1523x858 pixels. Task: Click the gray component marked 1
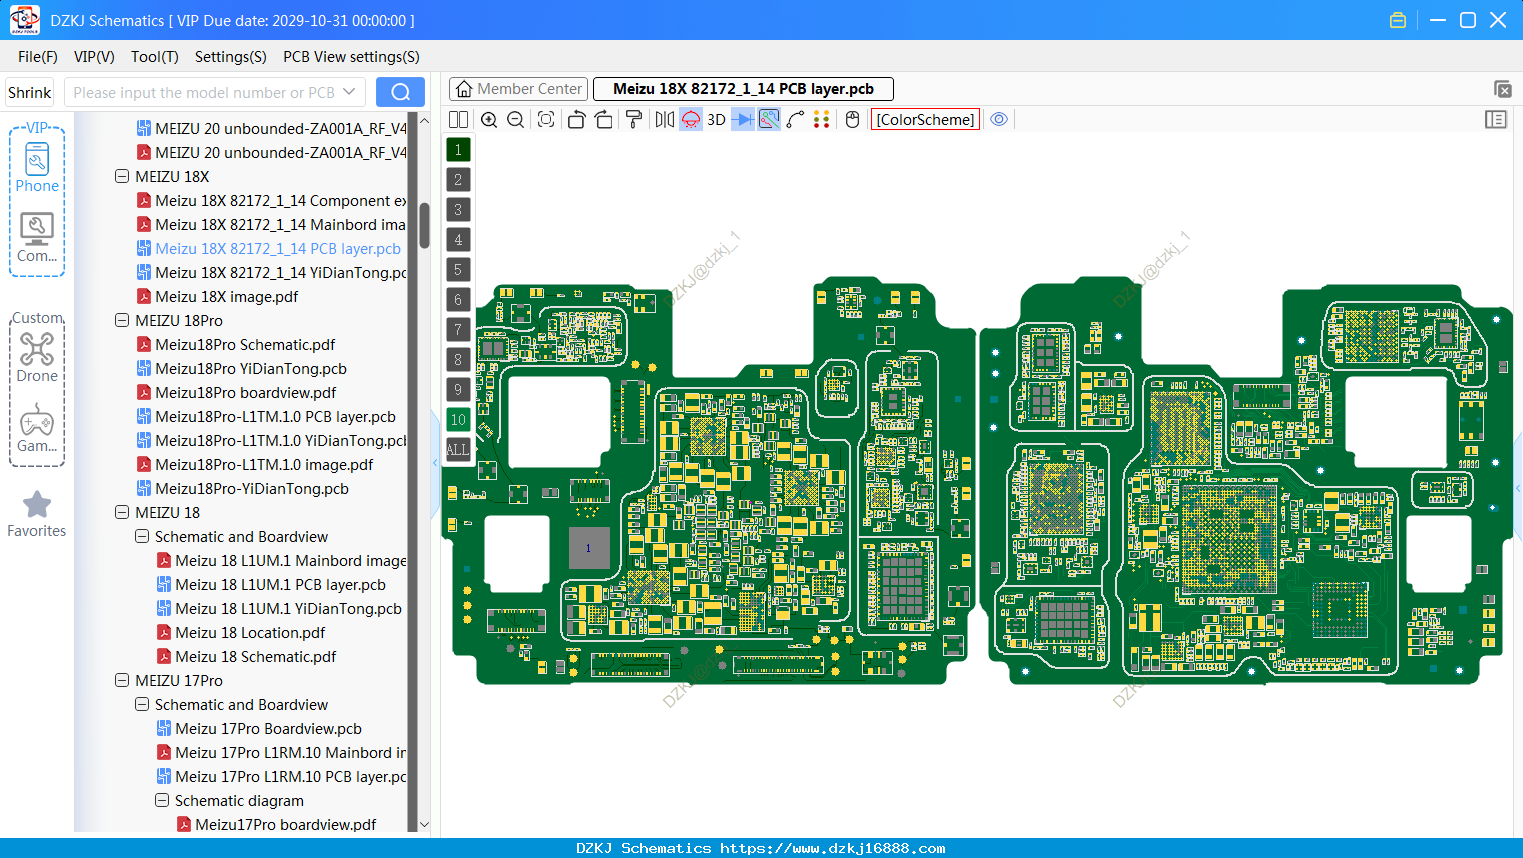pos(589,548)
